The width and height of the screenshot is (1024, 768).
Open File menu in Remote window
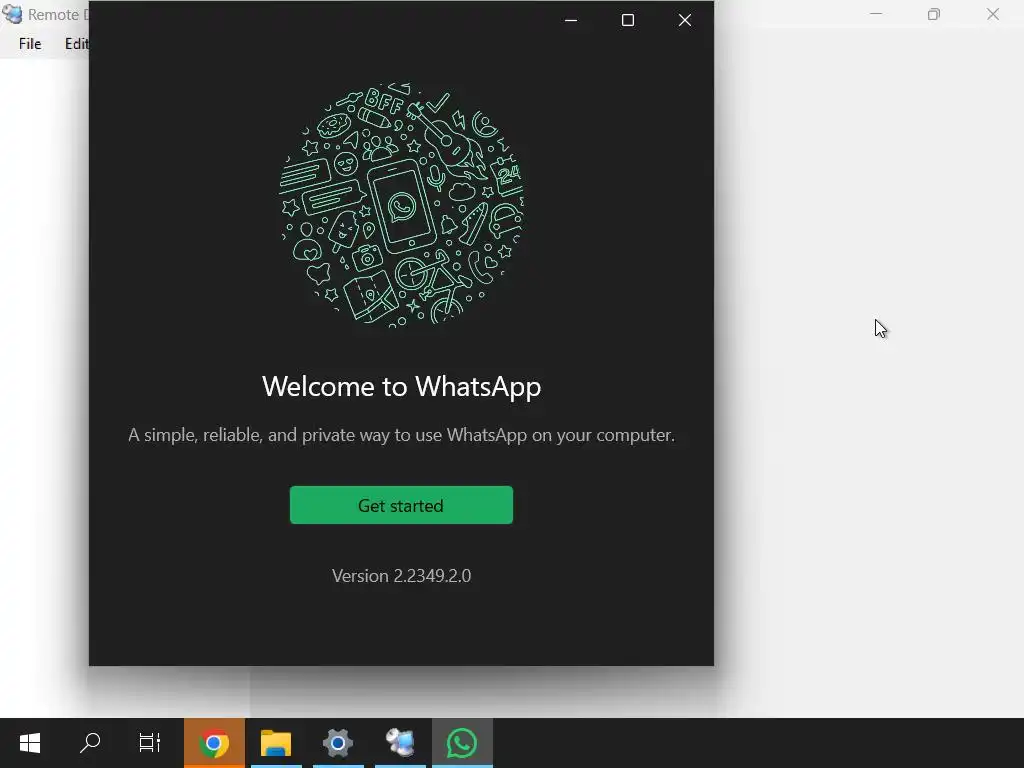coord(30,44)
